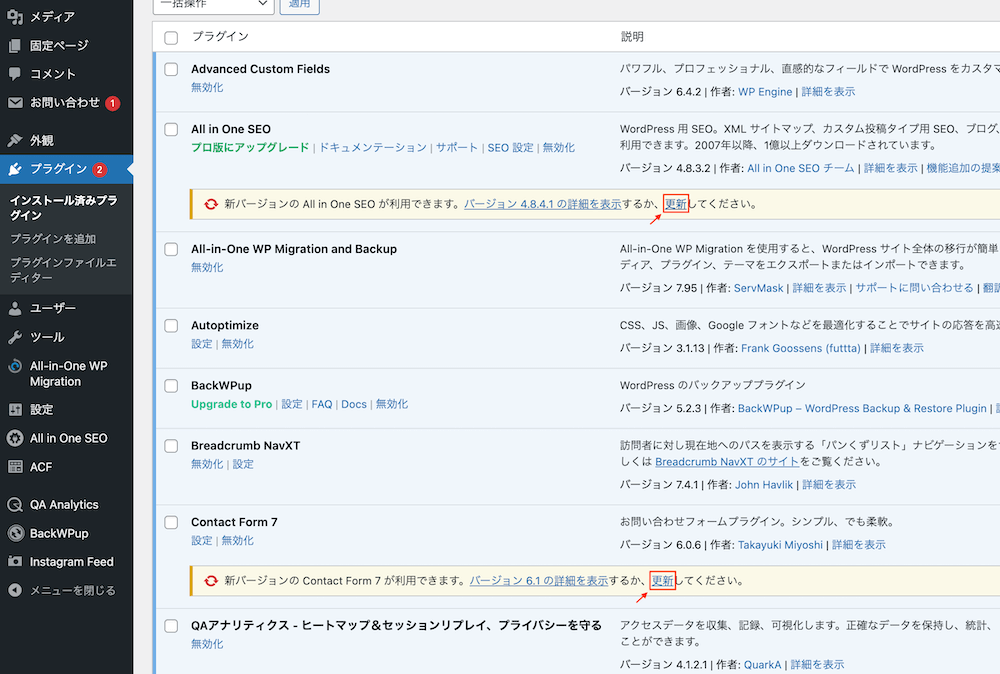Open プラグインファイルエディター submenu item

(63, 270)
